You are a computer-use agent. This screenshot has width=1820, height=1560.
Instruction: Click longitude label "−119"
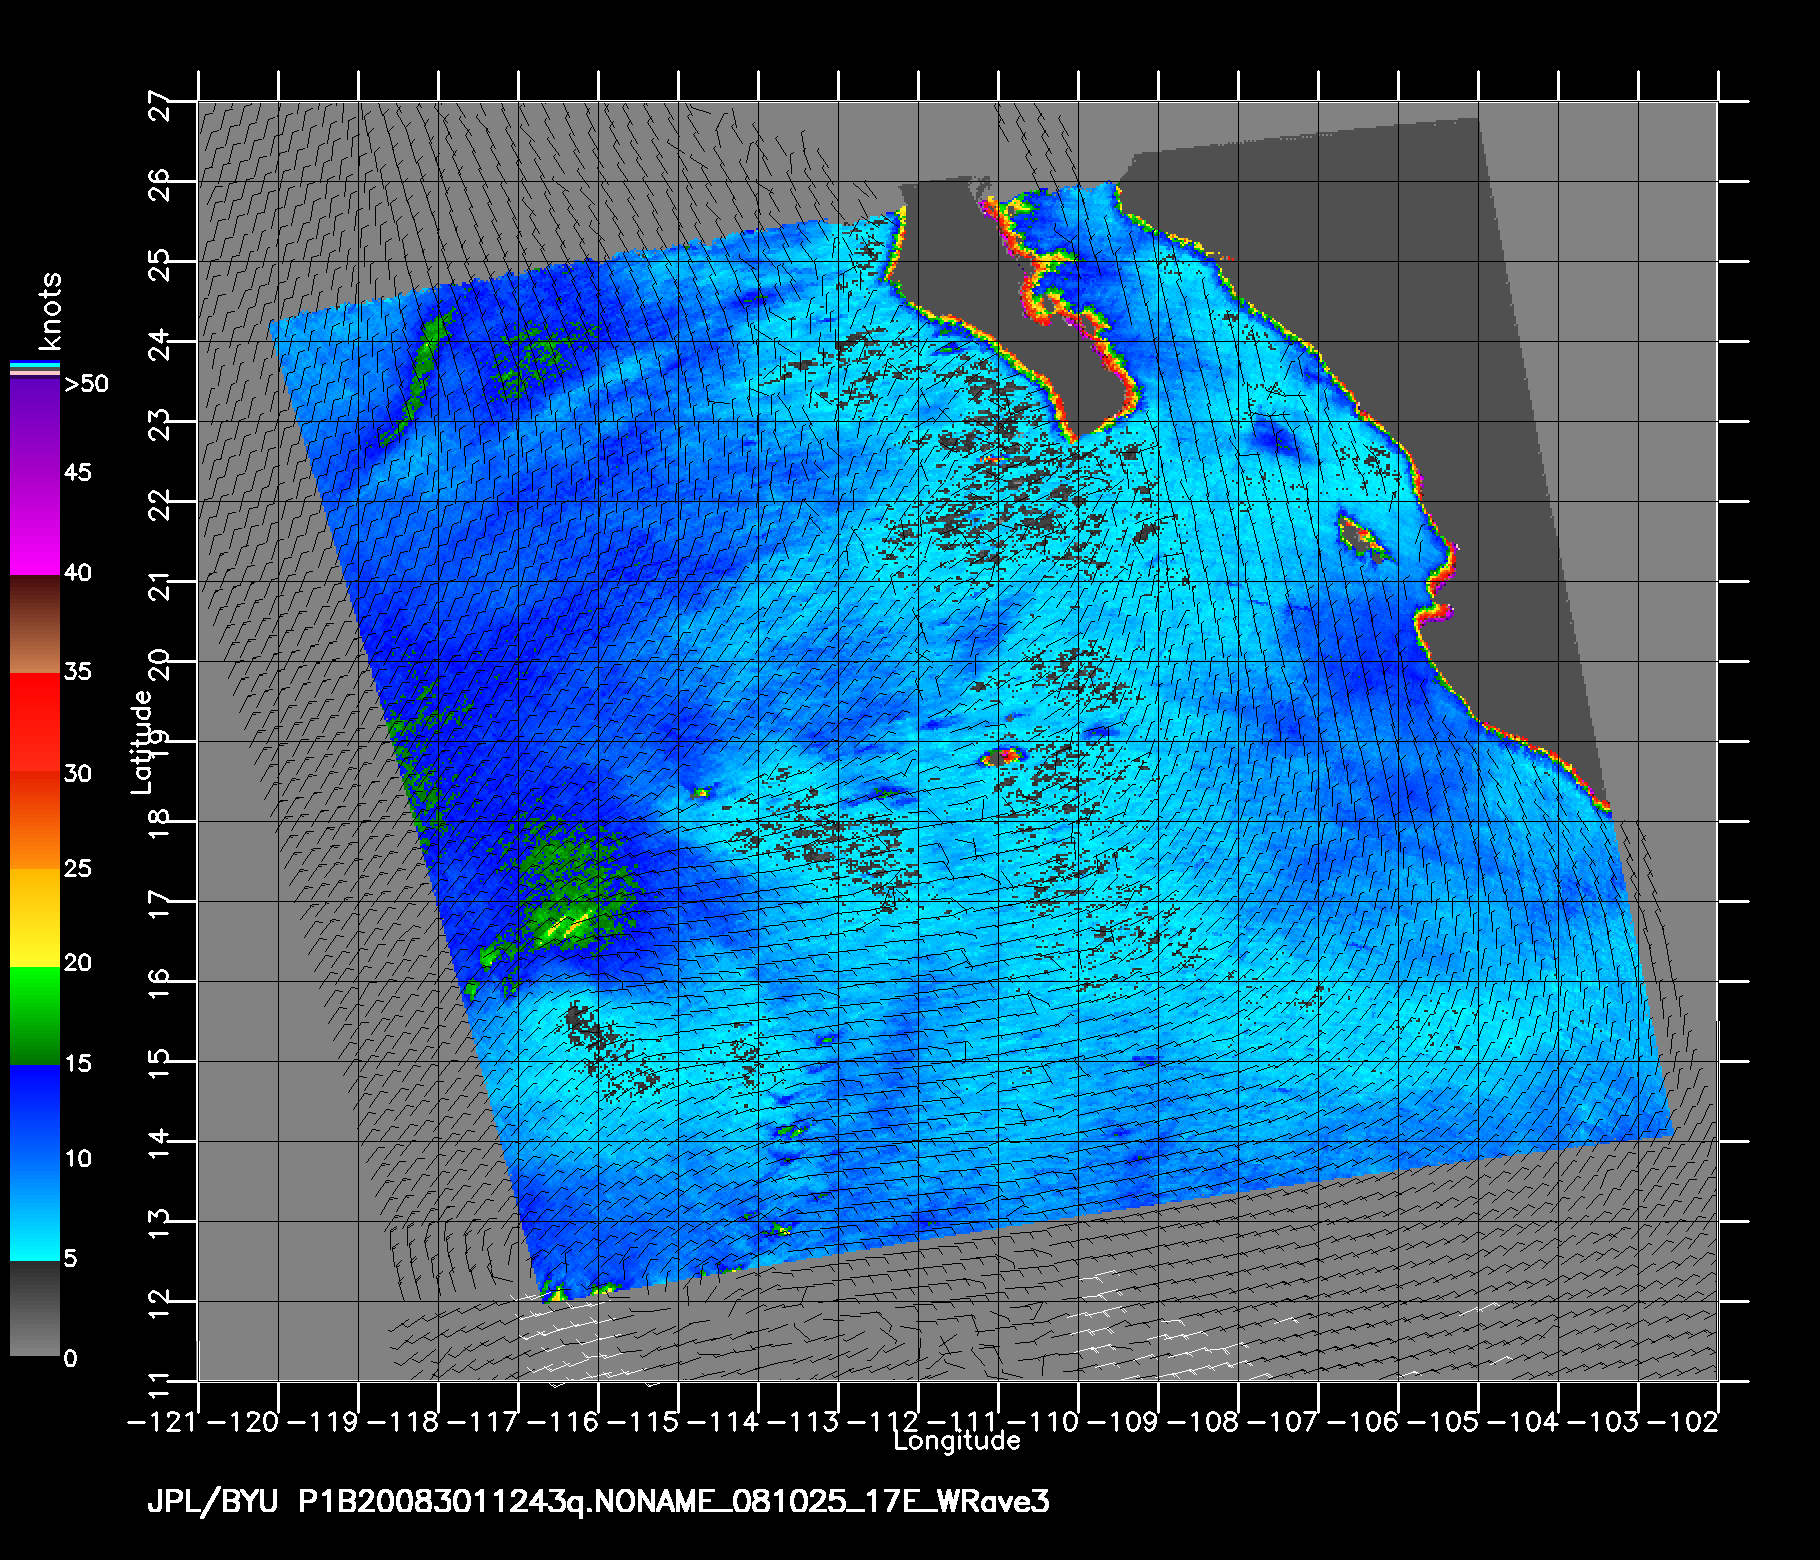click(x=324, y=1421)
